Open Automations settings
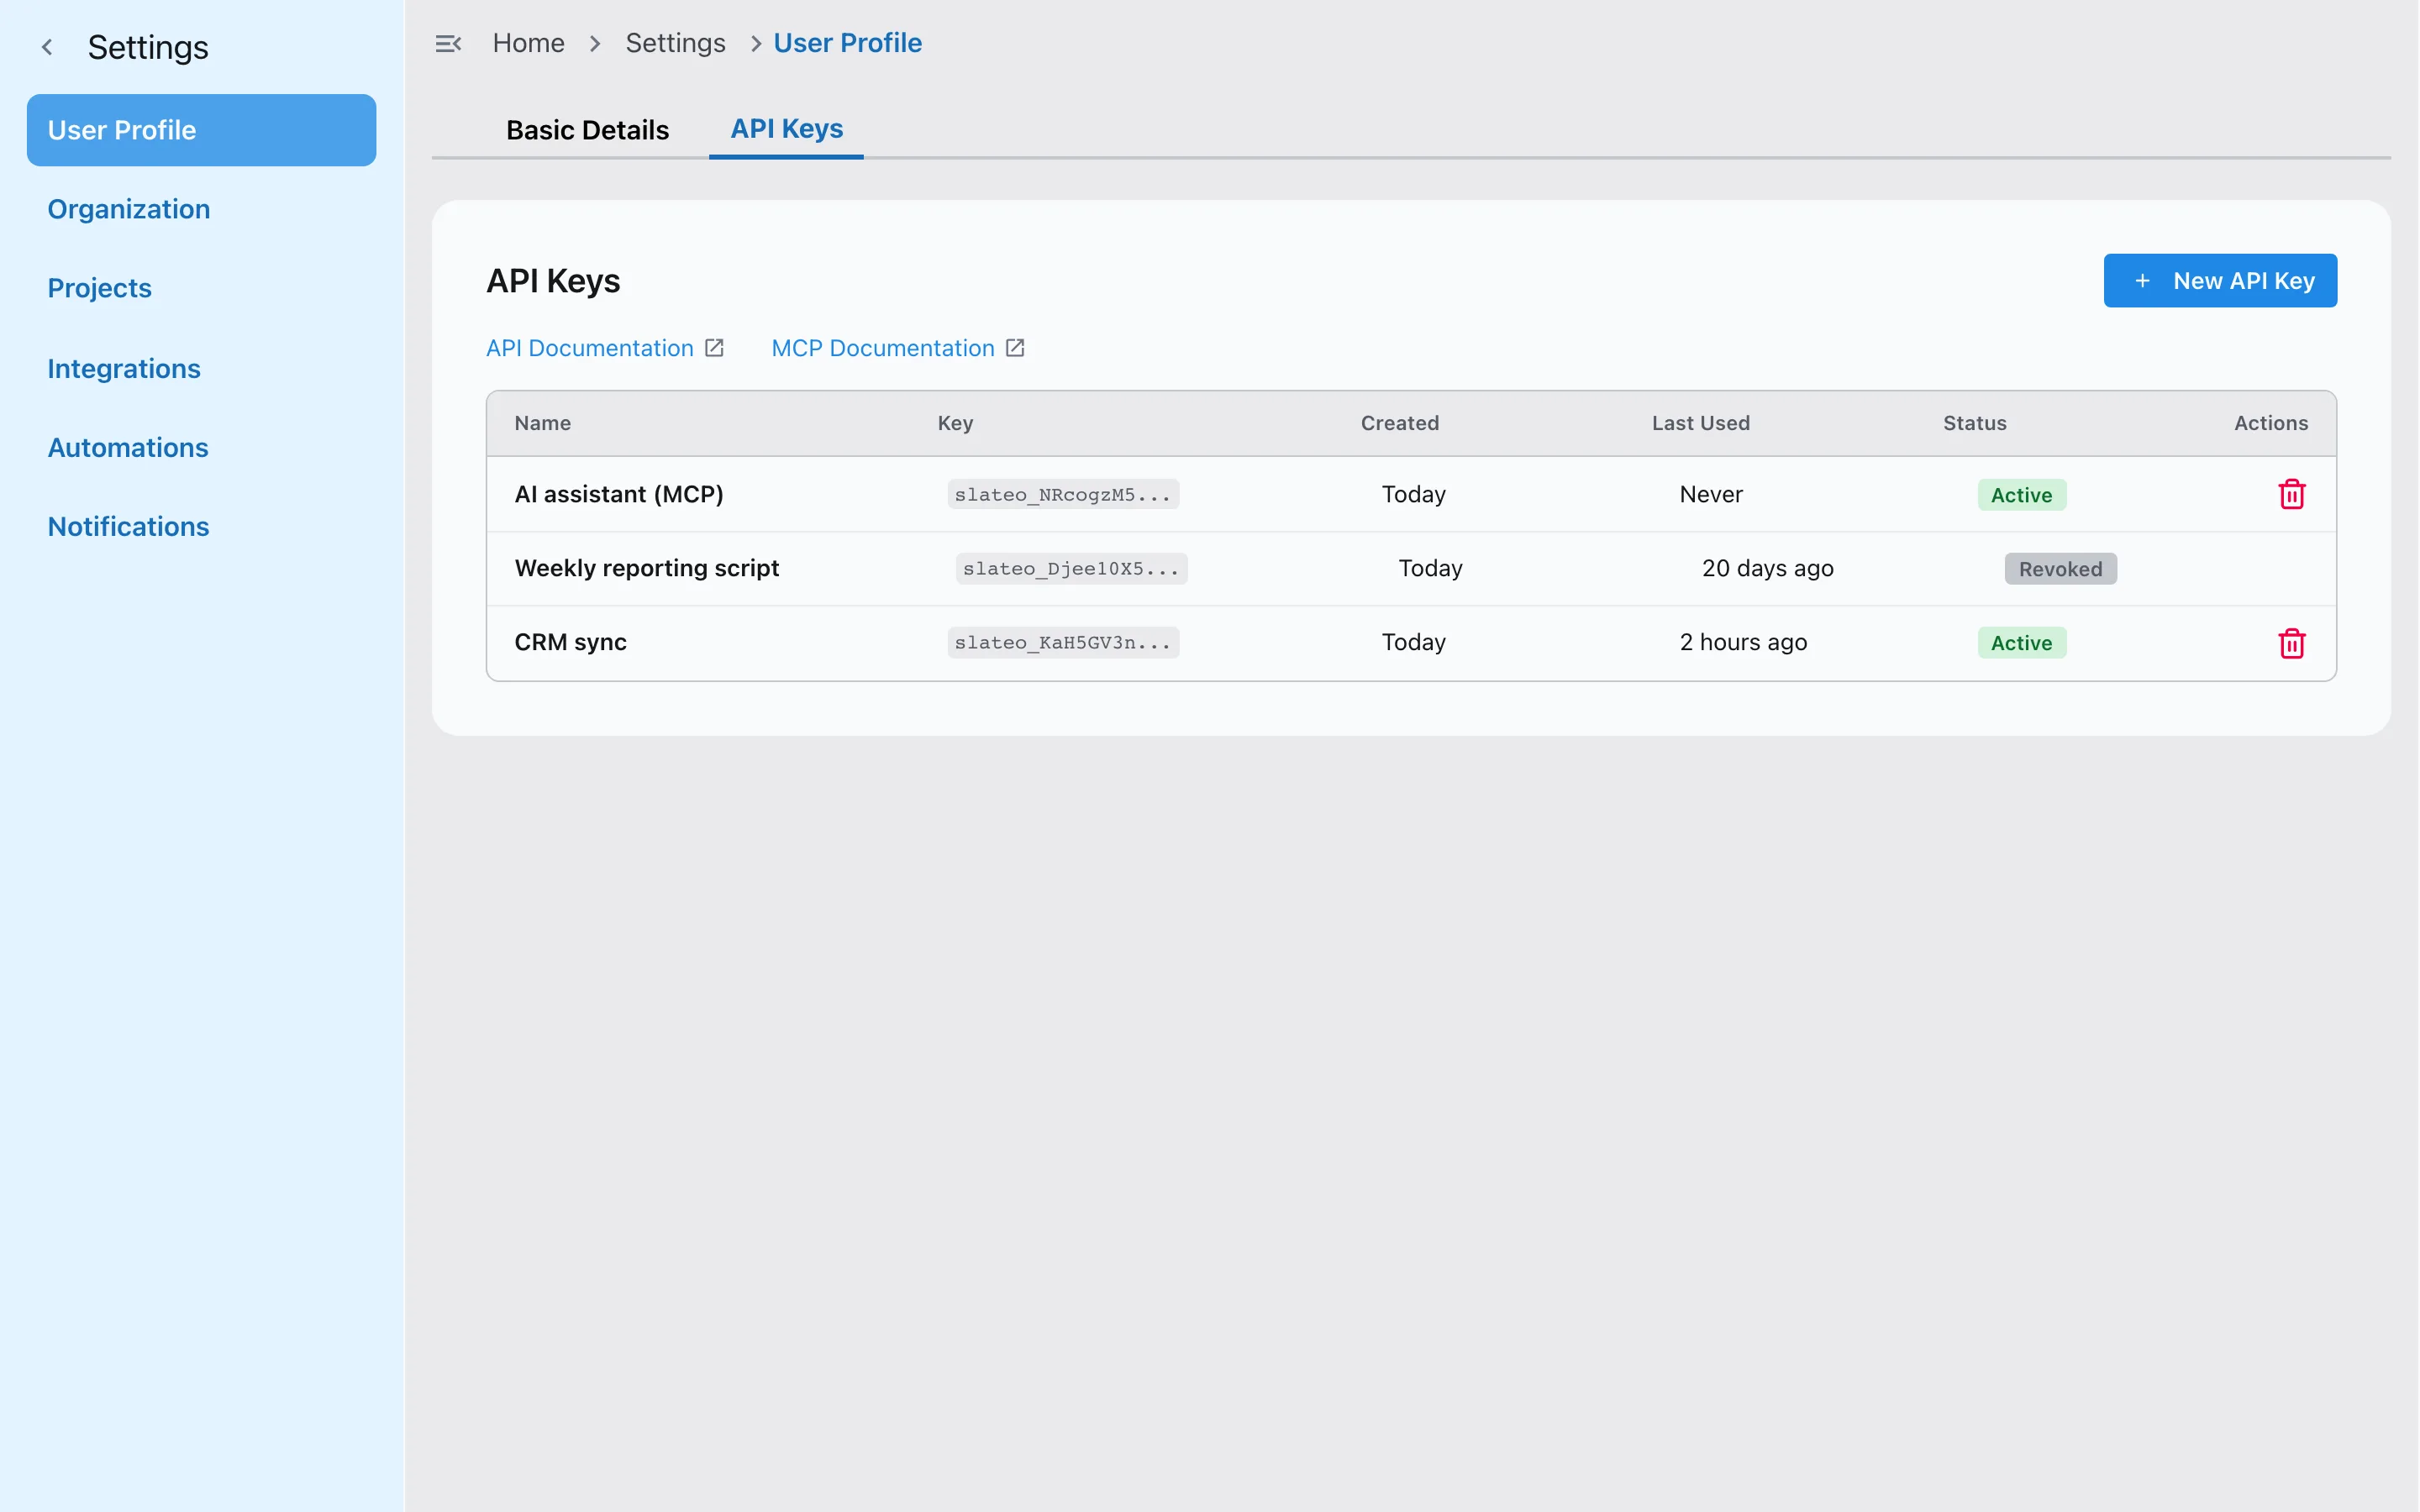Viewport: 2420px width, 1512px height. (x=128, y=447)
